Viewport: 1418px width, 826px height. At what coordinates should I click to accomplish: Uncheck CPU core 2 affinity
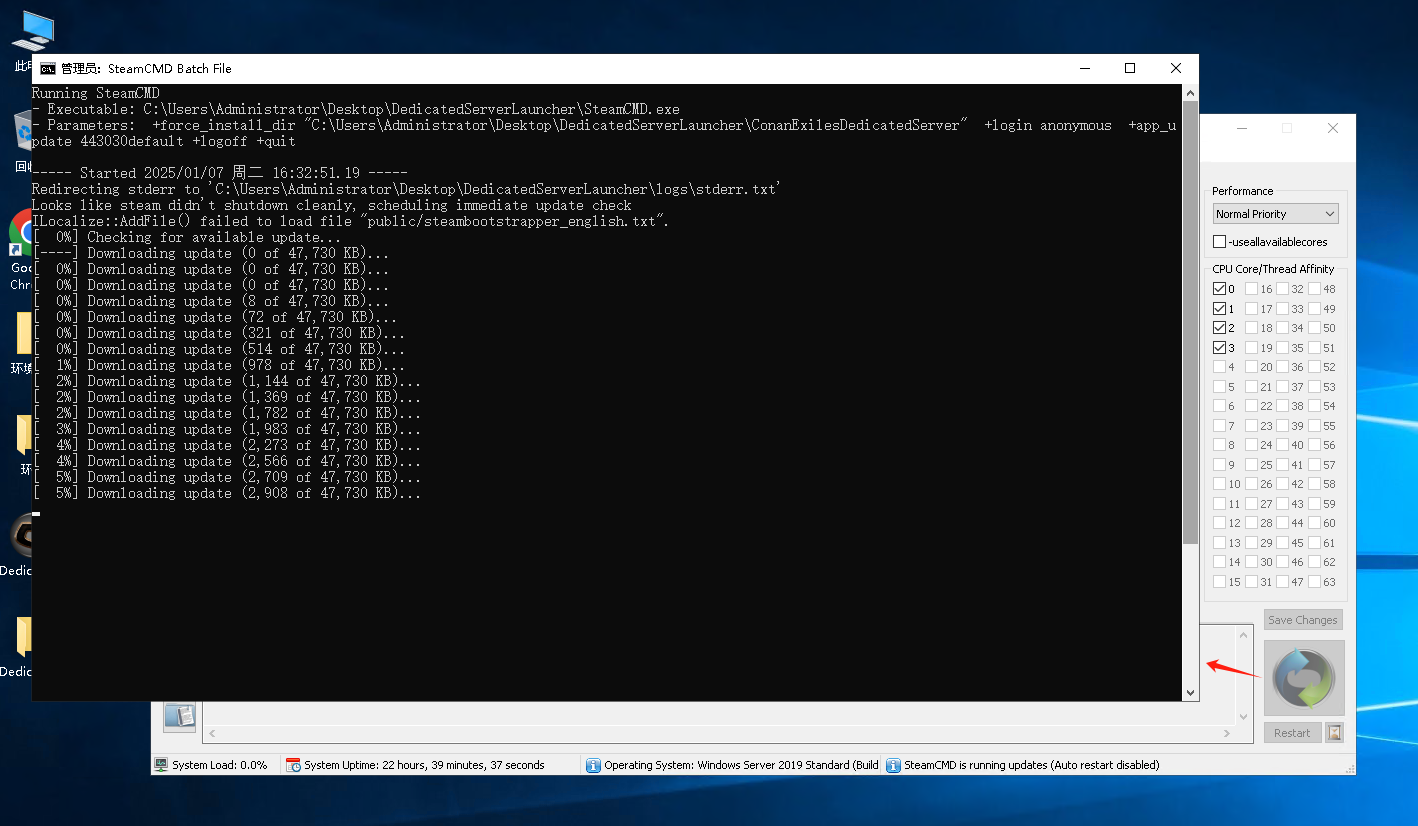(1219, 328)
